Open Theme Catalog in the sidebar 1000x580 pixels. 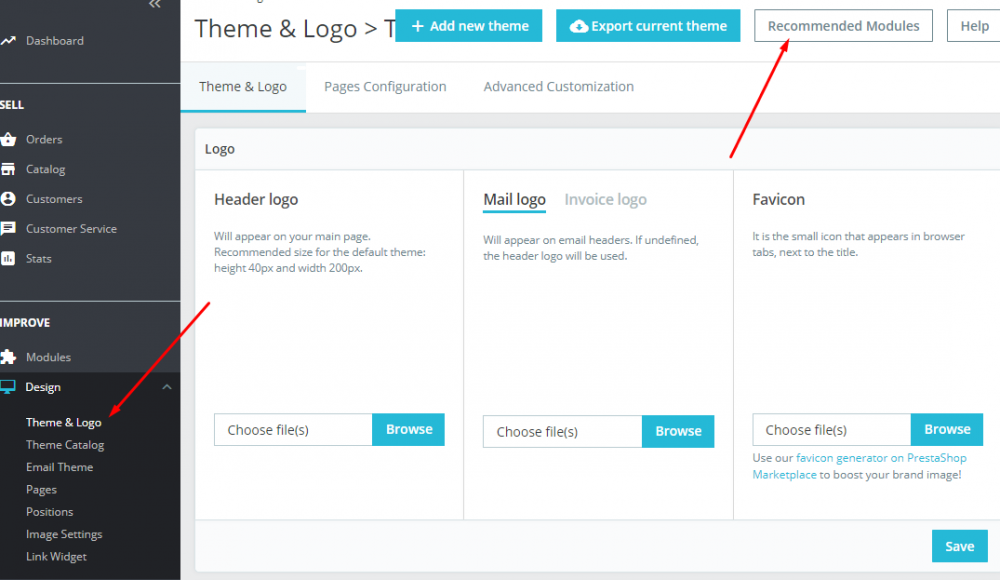click(65, 445)
